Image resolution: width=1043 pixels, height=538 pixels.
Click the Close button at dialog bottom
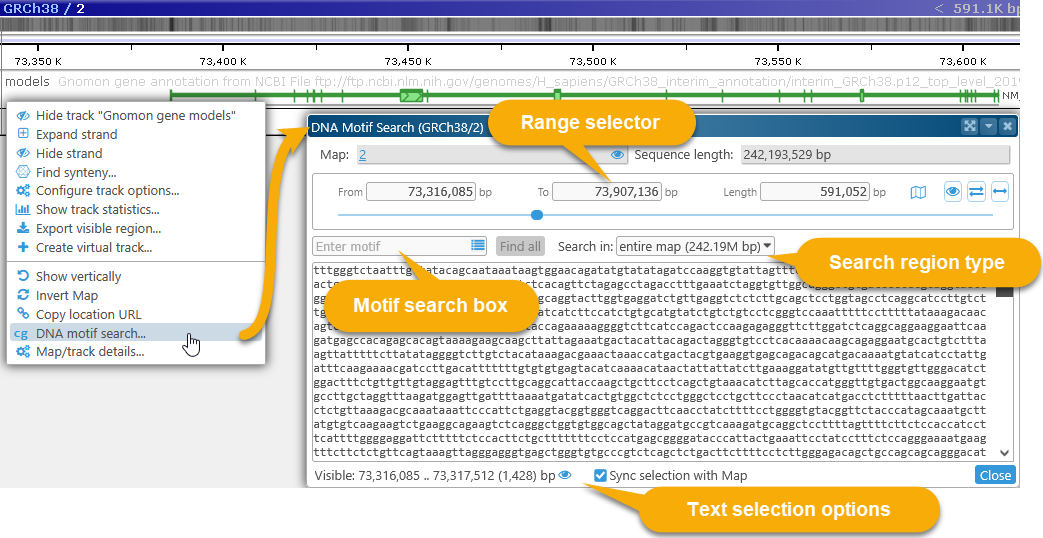click(x=995, y=476)
